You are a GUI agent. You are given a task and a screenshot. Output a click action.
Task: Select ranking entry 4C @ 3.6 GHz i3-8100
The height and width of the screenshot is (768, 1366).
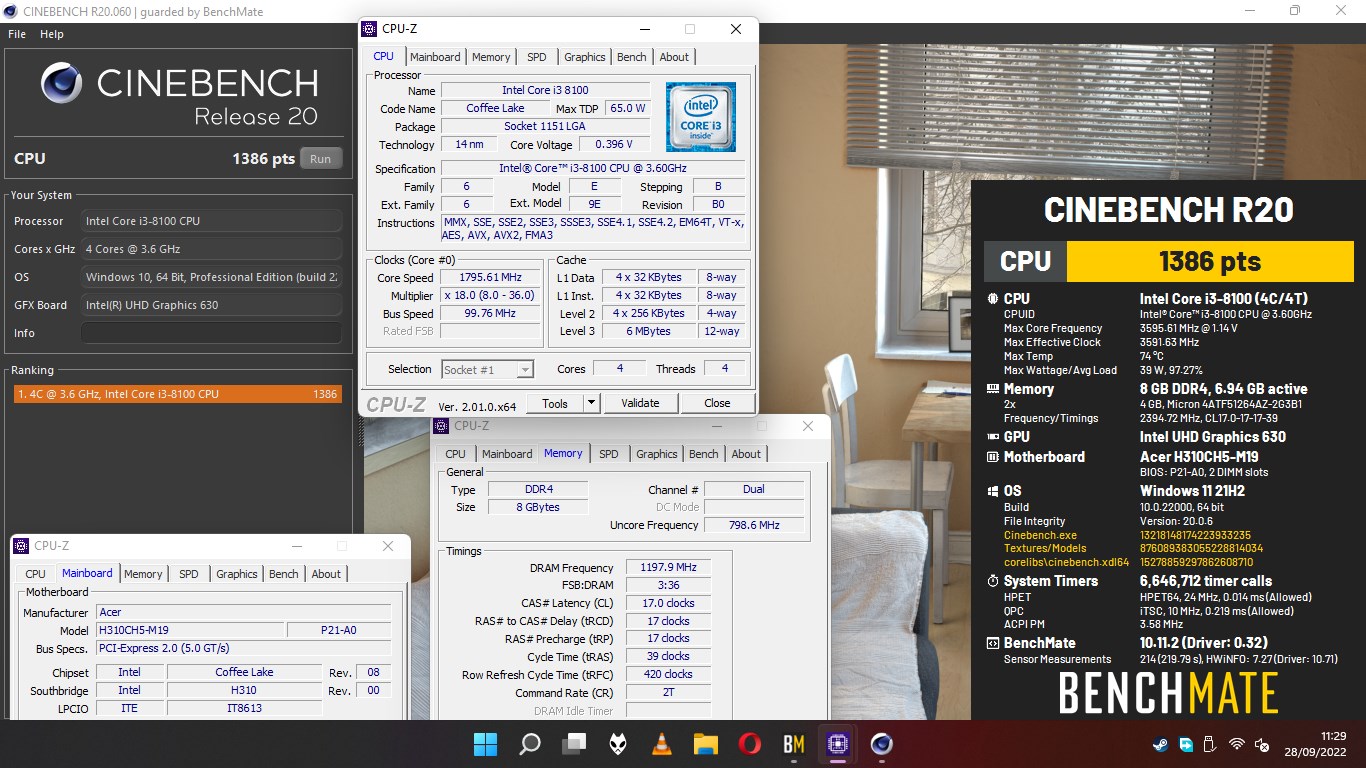(x=177, y=394)
